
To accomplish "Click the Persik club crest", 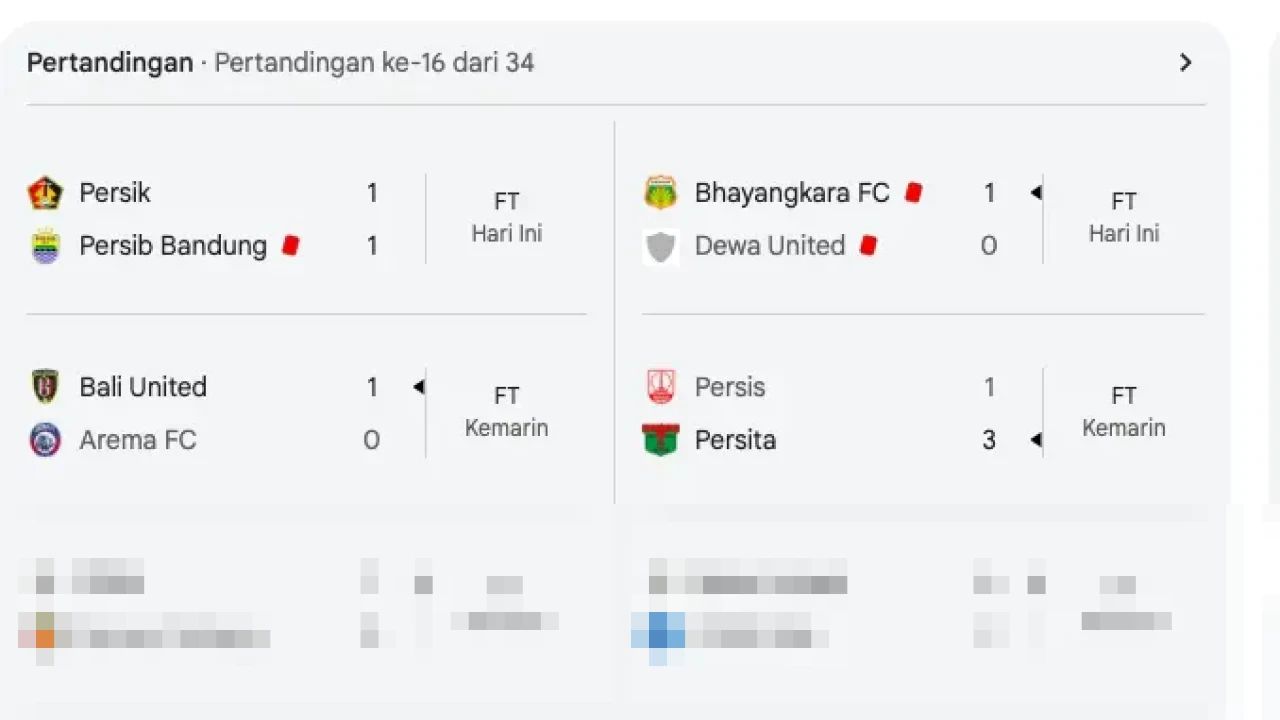I will coord(45,192).
